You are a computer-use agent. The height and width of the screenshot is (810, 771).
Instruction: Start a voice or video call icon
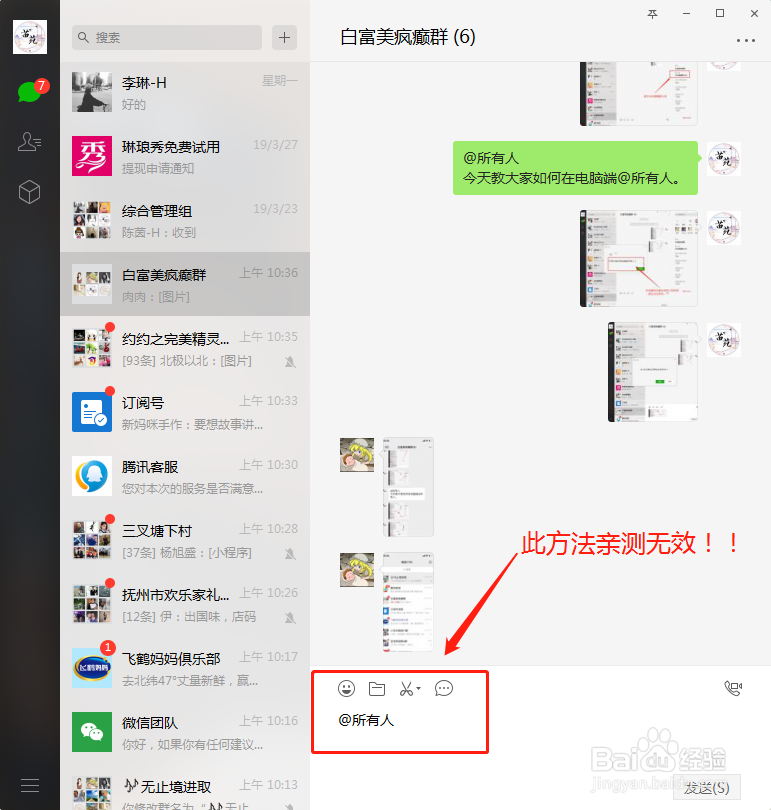[733, 688]
